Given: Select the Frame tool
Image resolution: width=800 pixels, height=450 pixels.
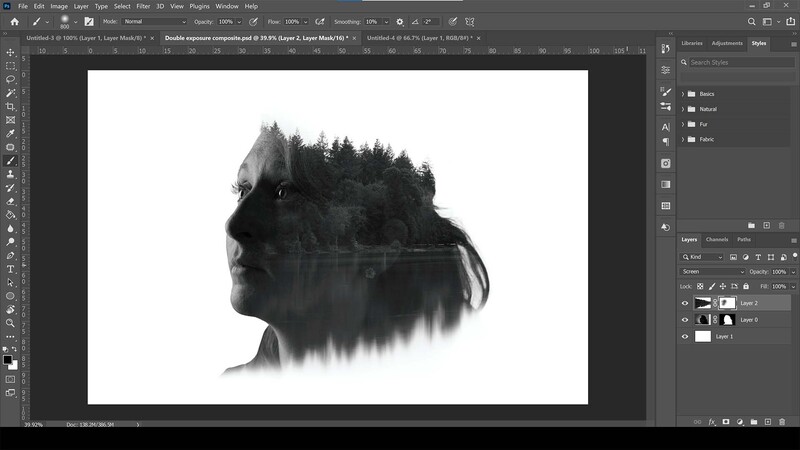Looking at the screenshot, I should [x=10, y=120].
